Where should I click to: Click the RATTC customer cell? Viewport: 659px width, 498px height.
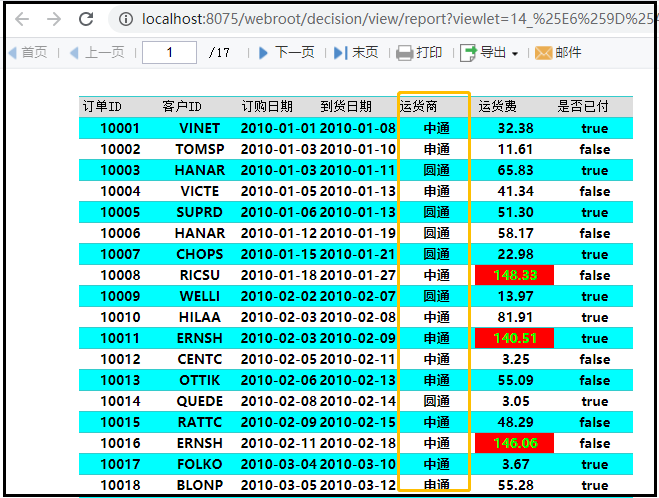tap(200, 422)
